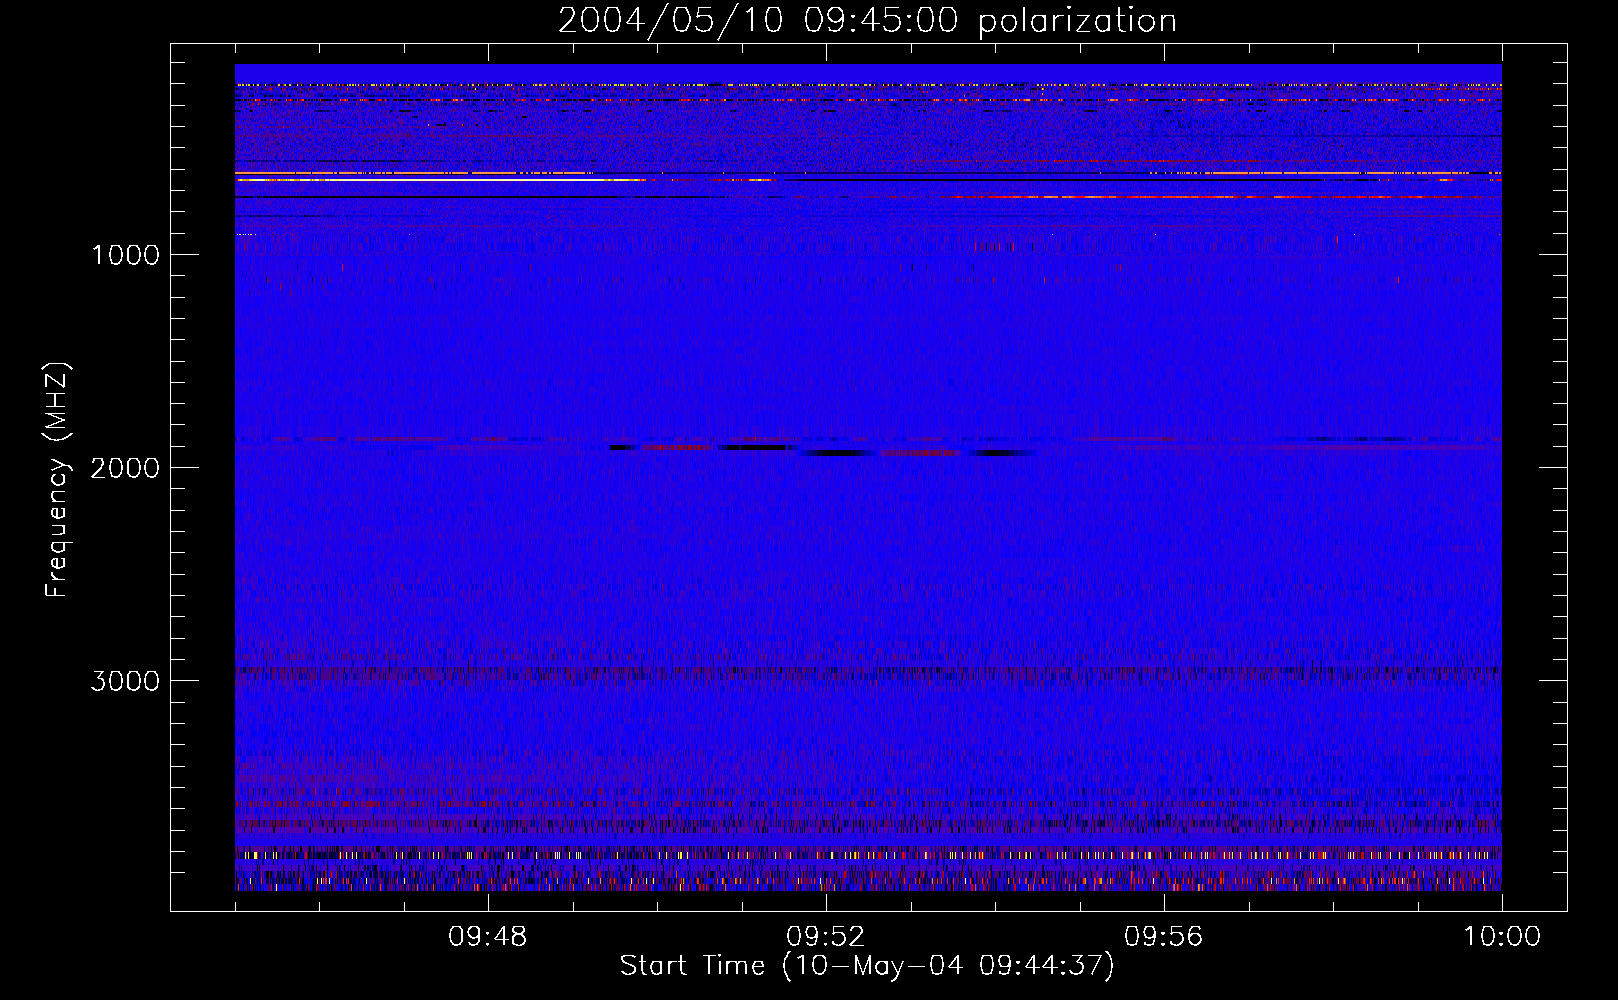This screenshot has width=1618, height=1000.
Task: Select the 'Start Time (10-May-04 09:44:37)' label
Action: (867, 966)
